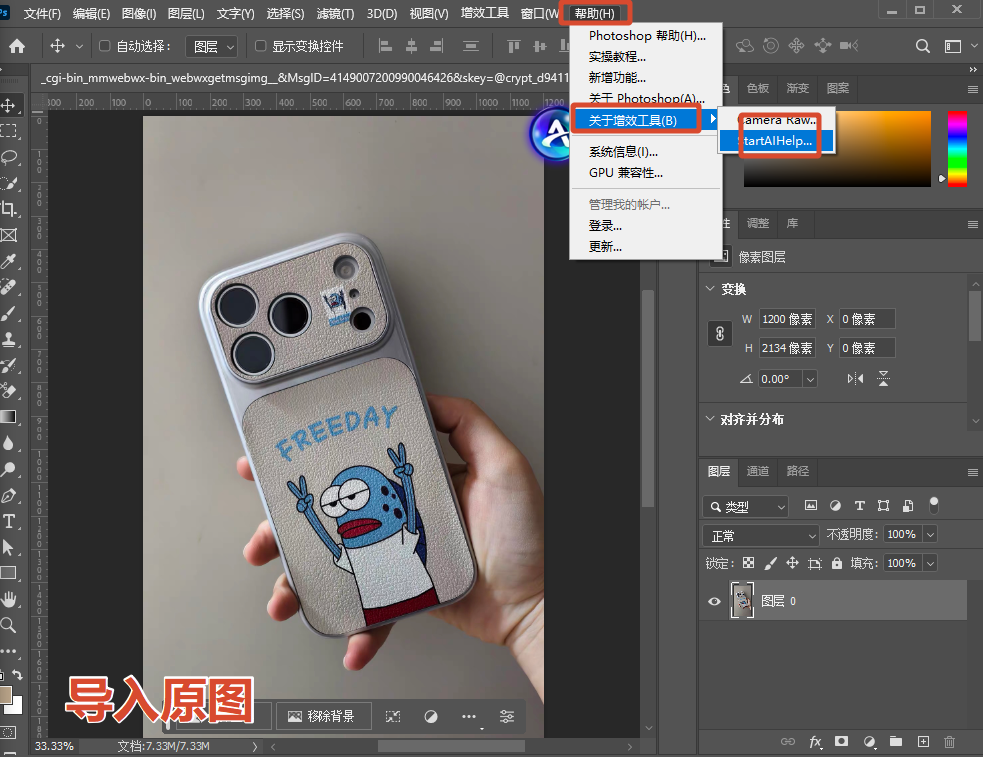The image size is (983, 757).
Task: Select the Eyedropper tool
Action: [9, 261]
